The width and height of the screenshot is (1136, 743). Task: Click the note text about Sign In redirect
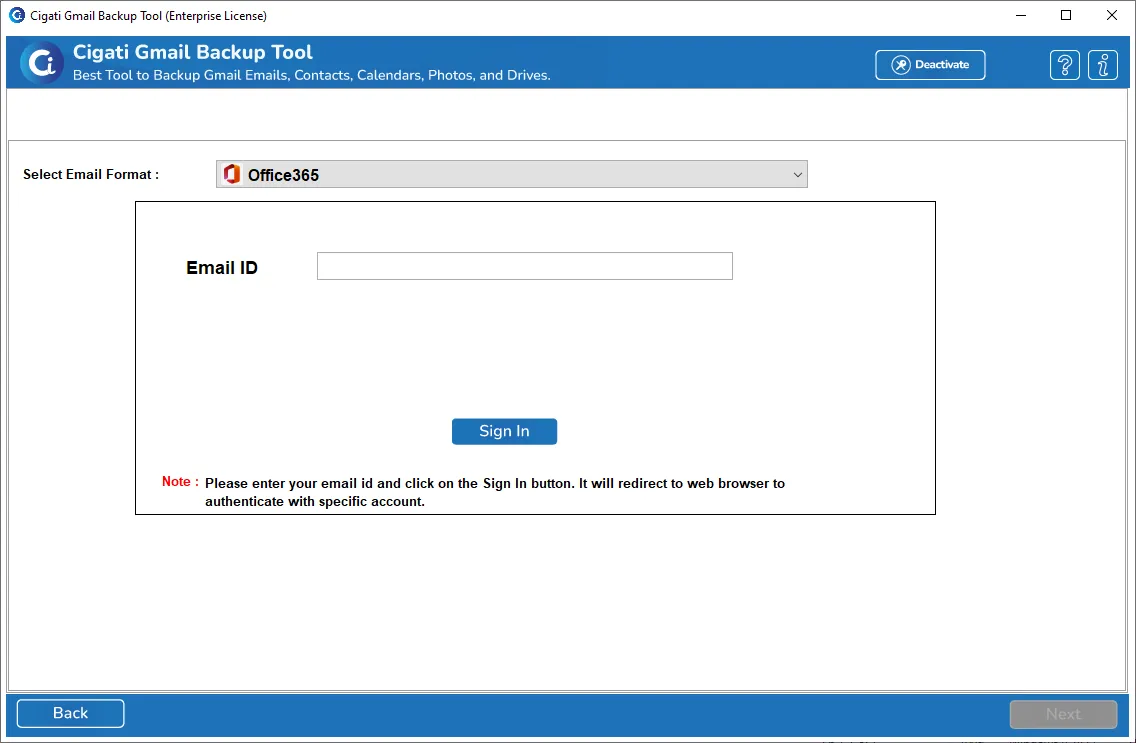coord(495,492)
